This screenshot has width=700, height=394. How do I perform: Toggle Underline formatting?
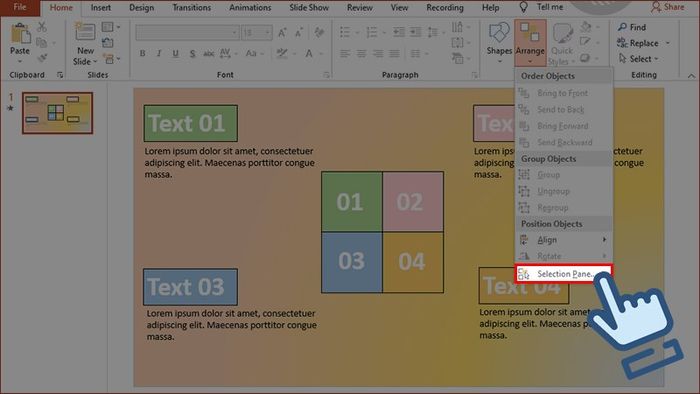click(x=175, y=54)
